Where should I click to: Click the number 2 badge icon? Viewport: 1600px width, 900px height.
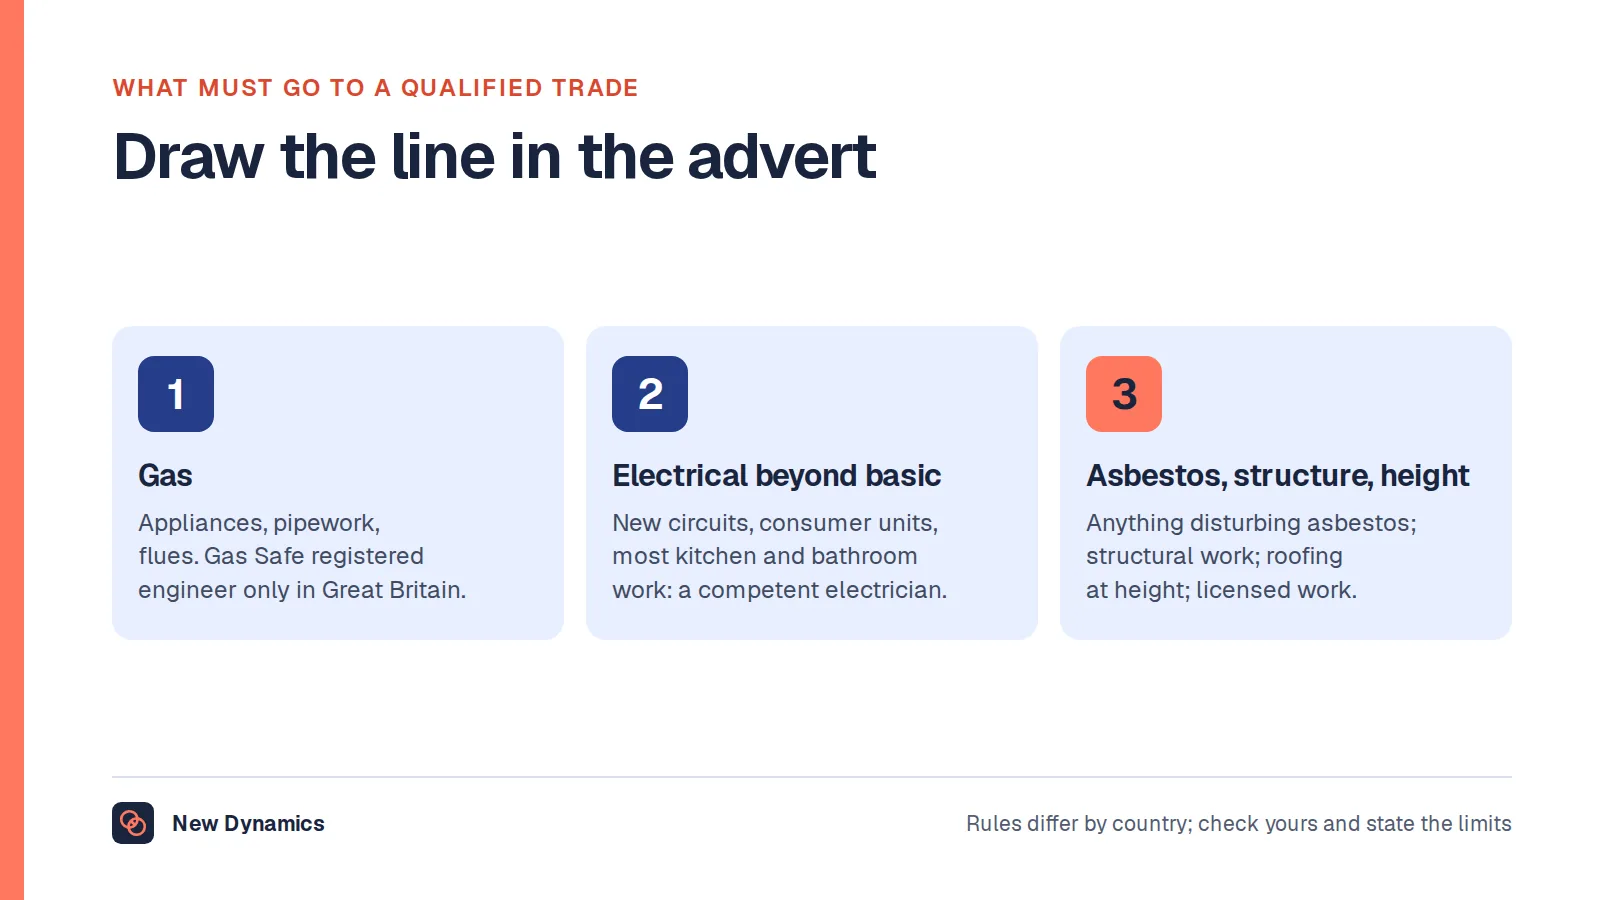click(x=650, y=394)
